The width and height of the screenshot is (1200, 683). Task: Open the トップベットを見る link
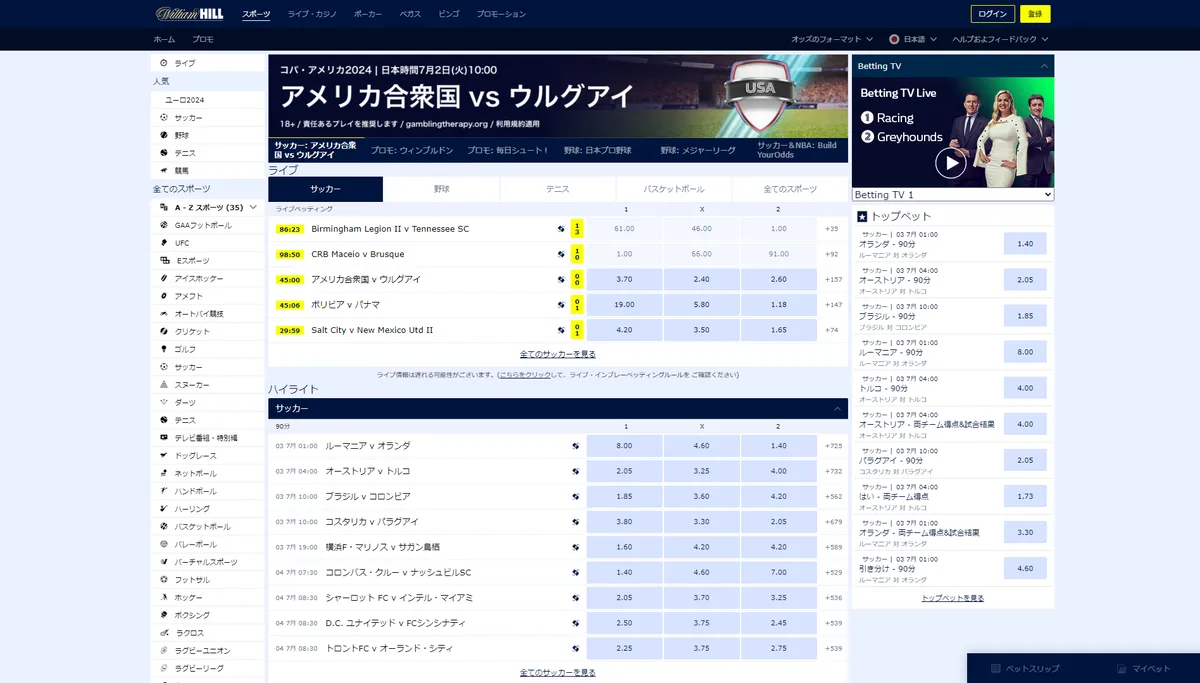click(953, 598)
